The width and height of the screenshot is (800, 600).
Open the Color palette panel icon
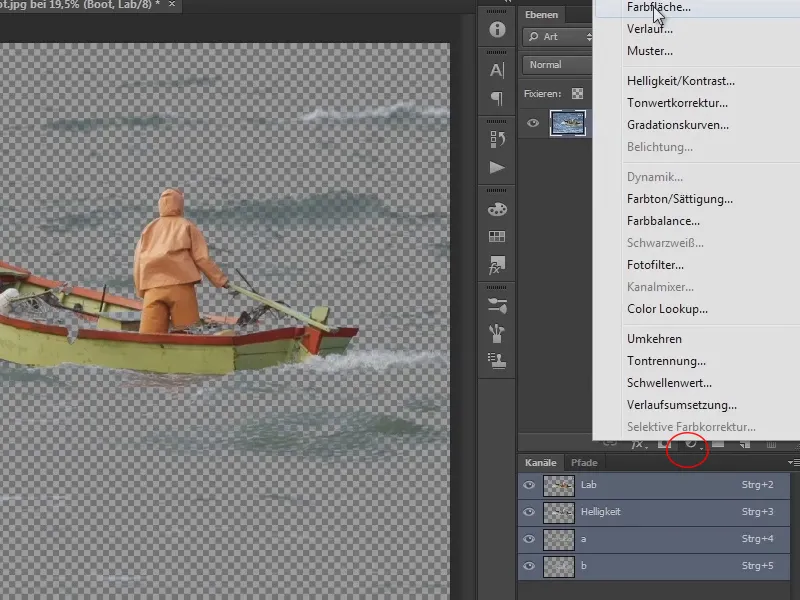(497, 209)
